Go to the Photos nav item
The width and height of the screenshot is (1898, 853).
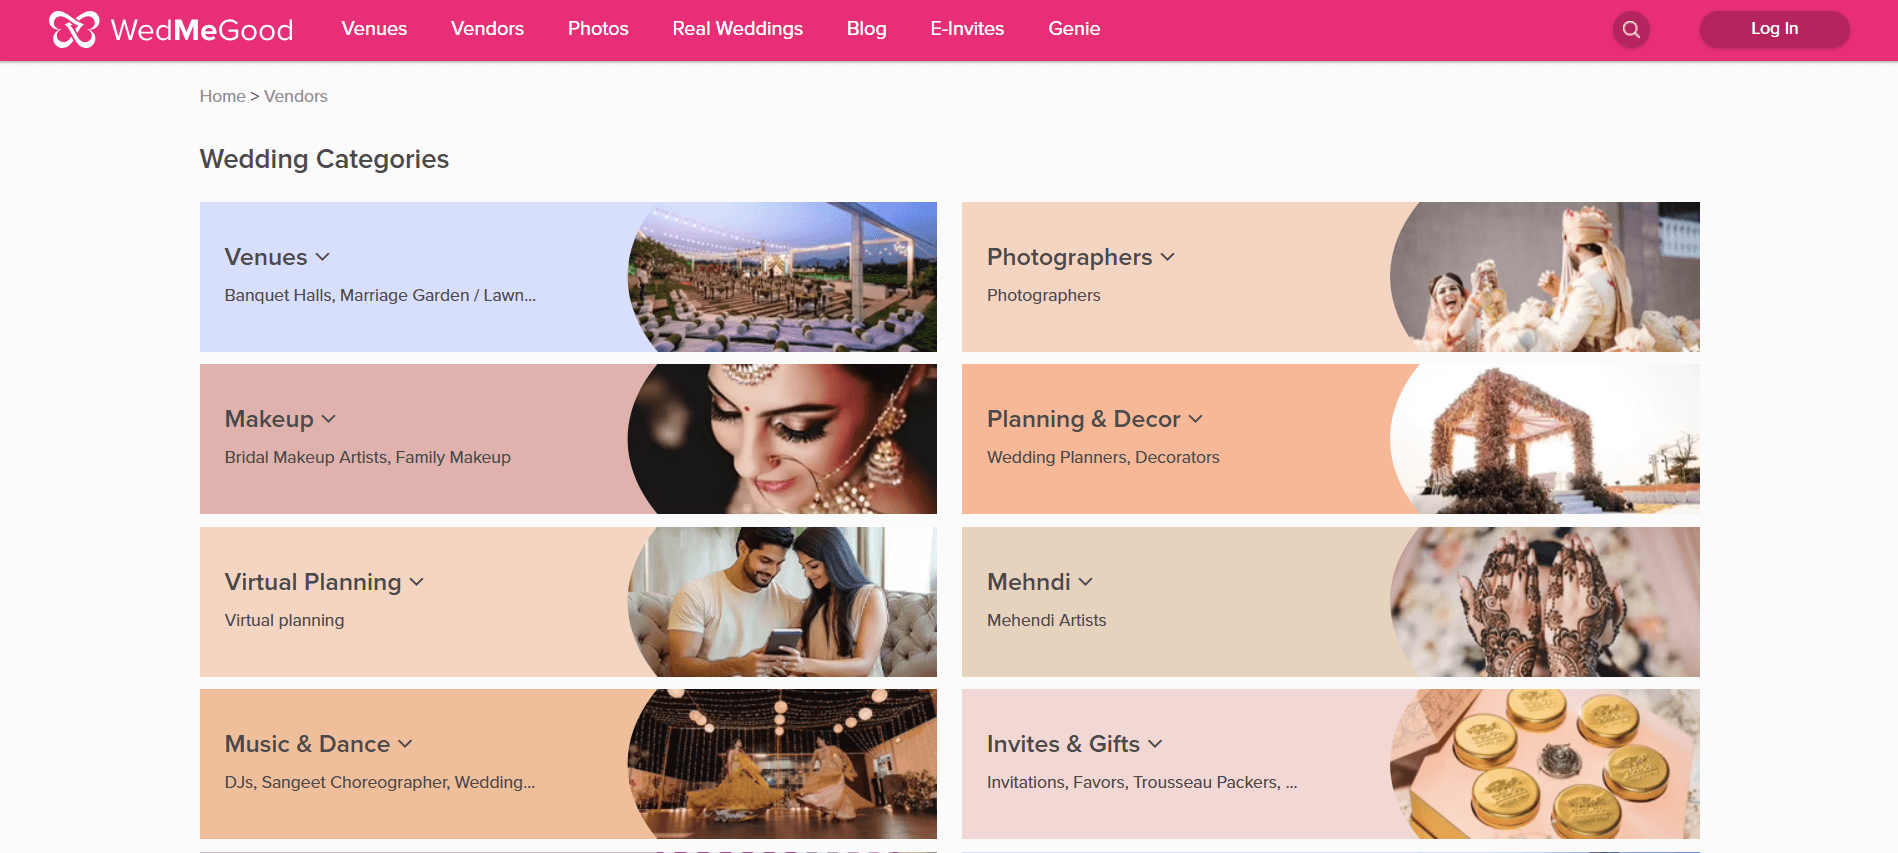pos(598,29)
